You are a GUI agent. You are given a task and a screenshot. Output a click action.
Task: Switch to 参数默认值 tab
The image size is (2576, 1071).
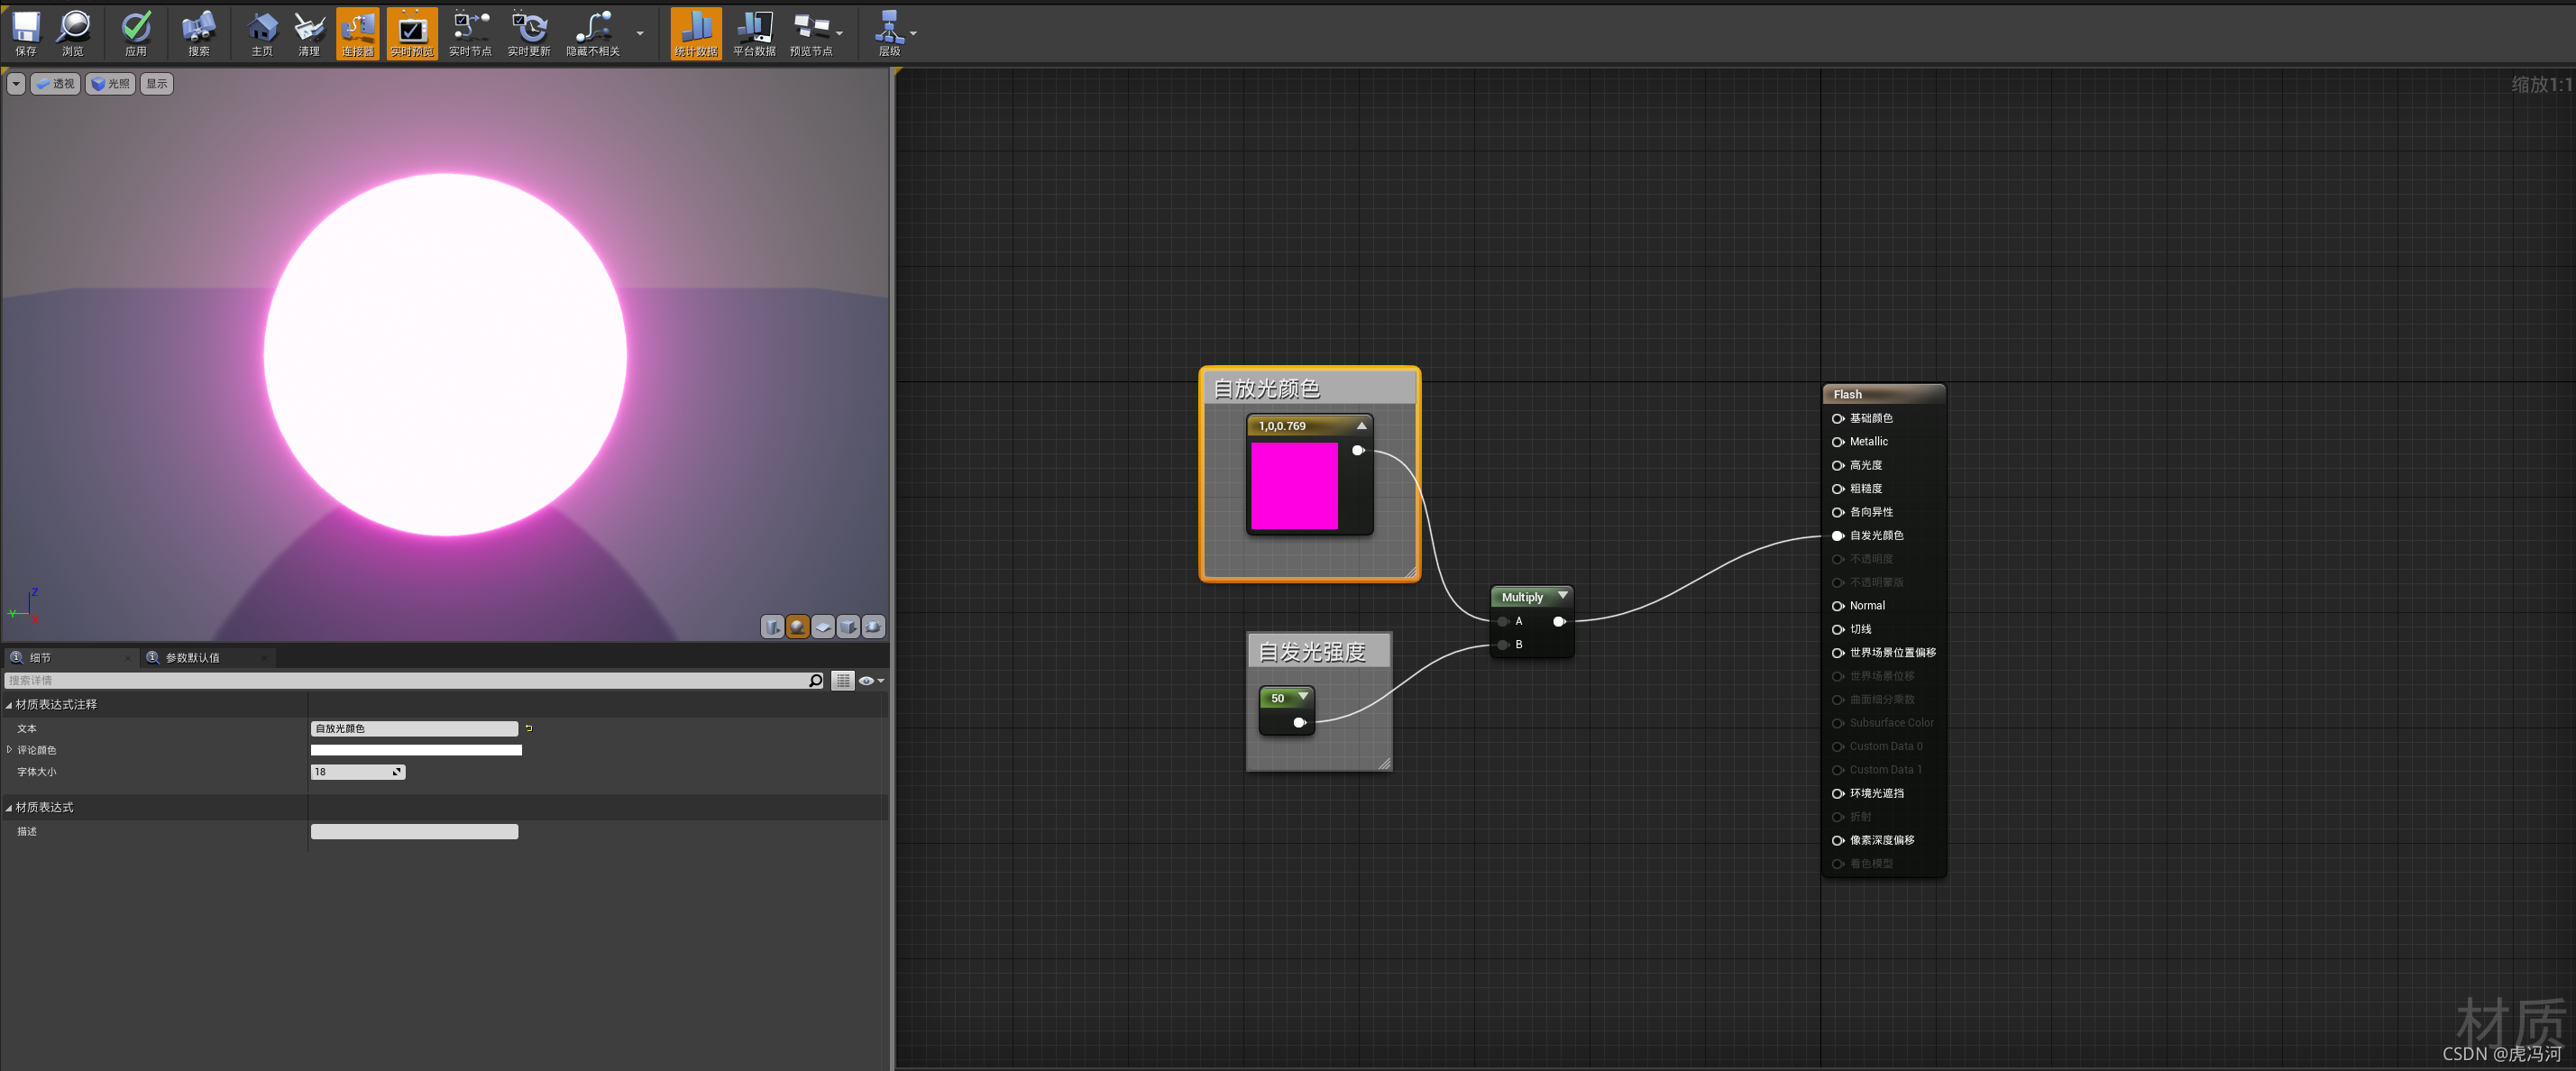pyautogui.click(x=192, y=657)
